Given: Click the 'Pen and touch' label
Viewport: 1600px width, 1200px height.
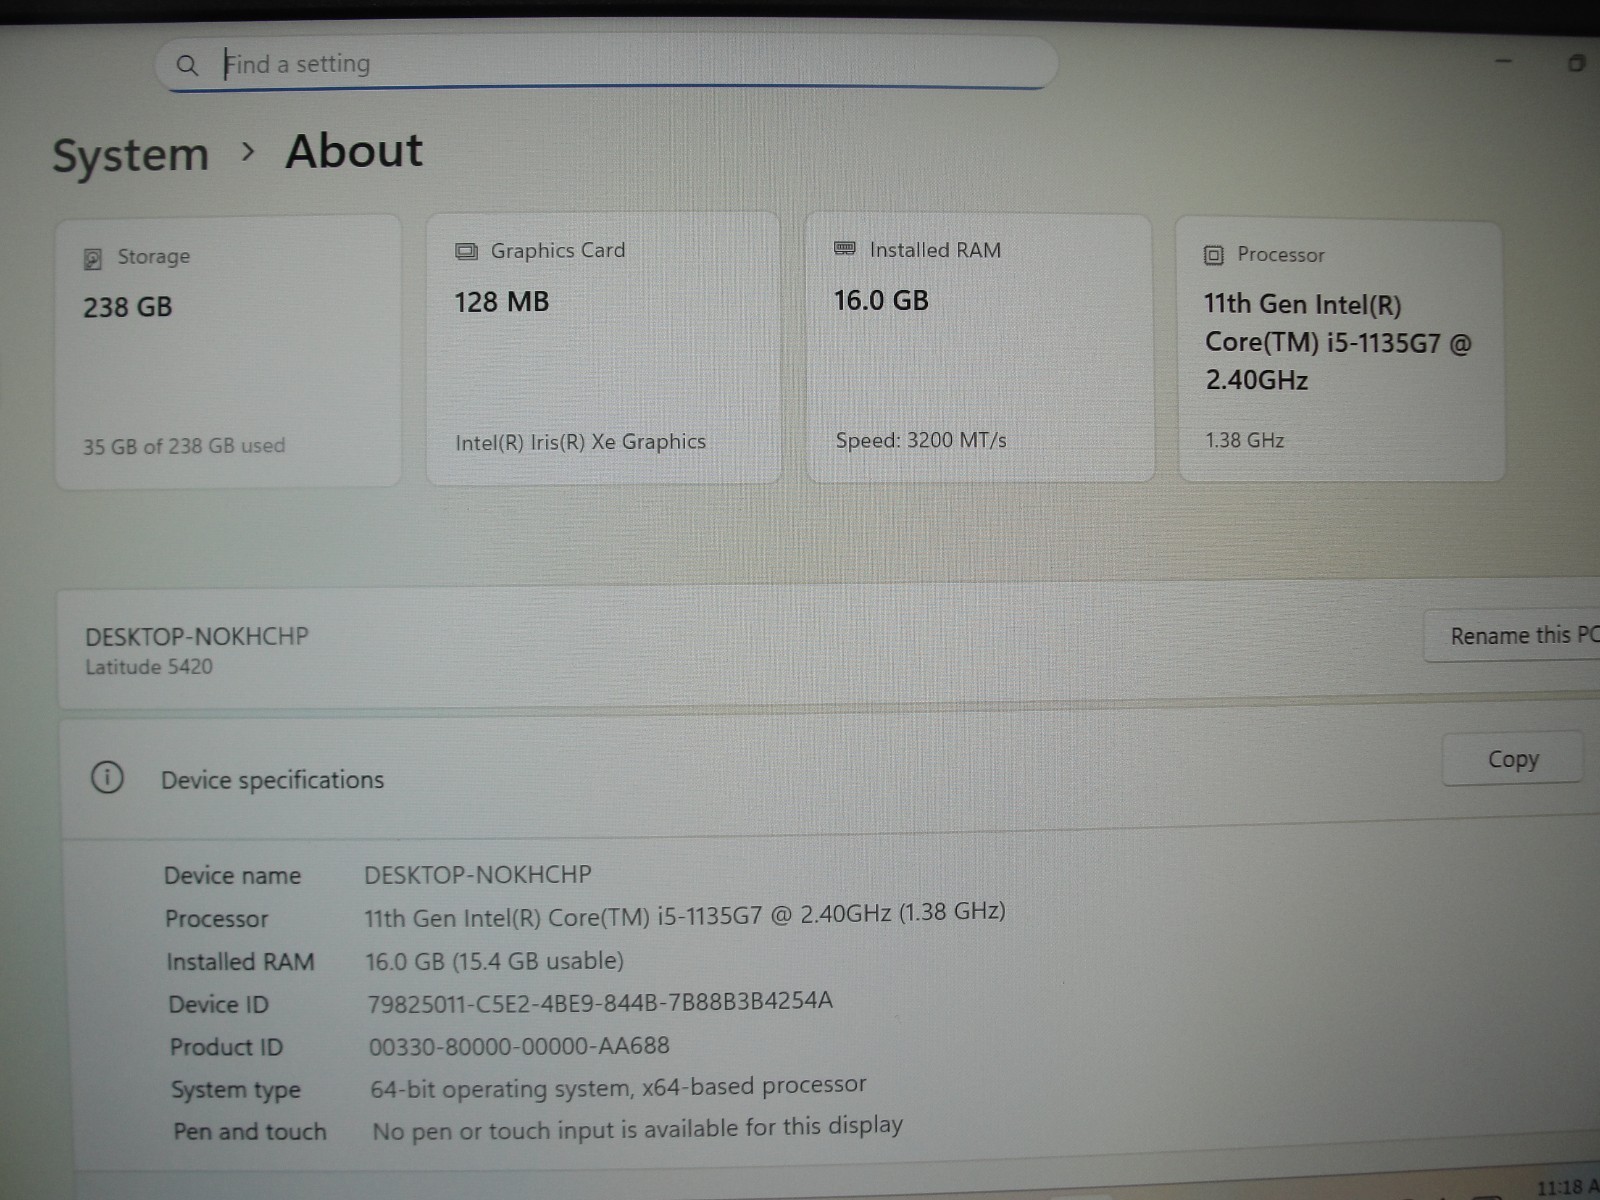Looking at the screenshot, I should (x=250, y=1132).
